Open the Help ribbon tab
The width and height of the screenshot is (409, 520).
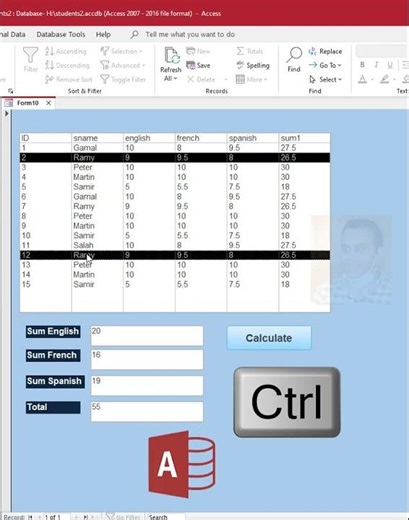[x=103, y=34]
